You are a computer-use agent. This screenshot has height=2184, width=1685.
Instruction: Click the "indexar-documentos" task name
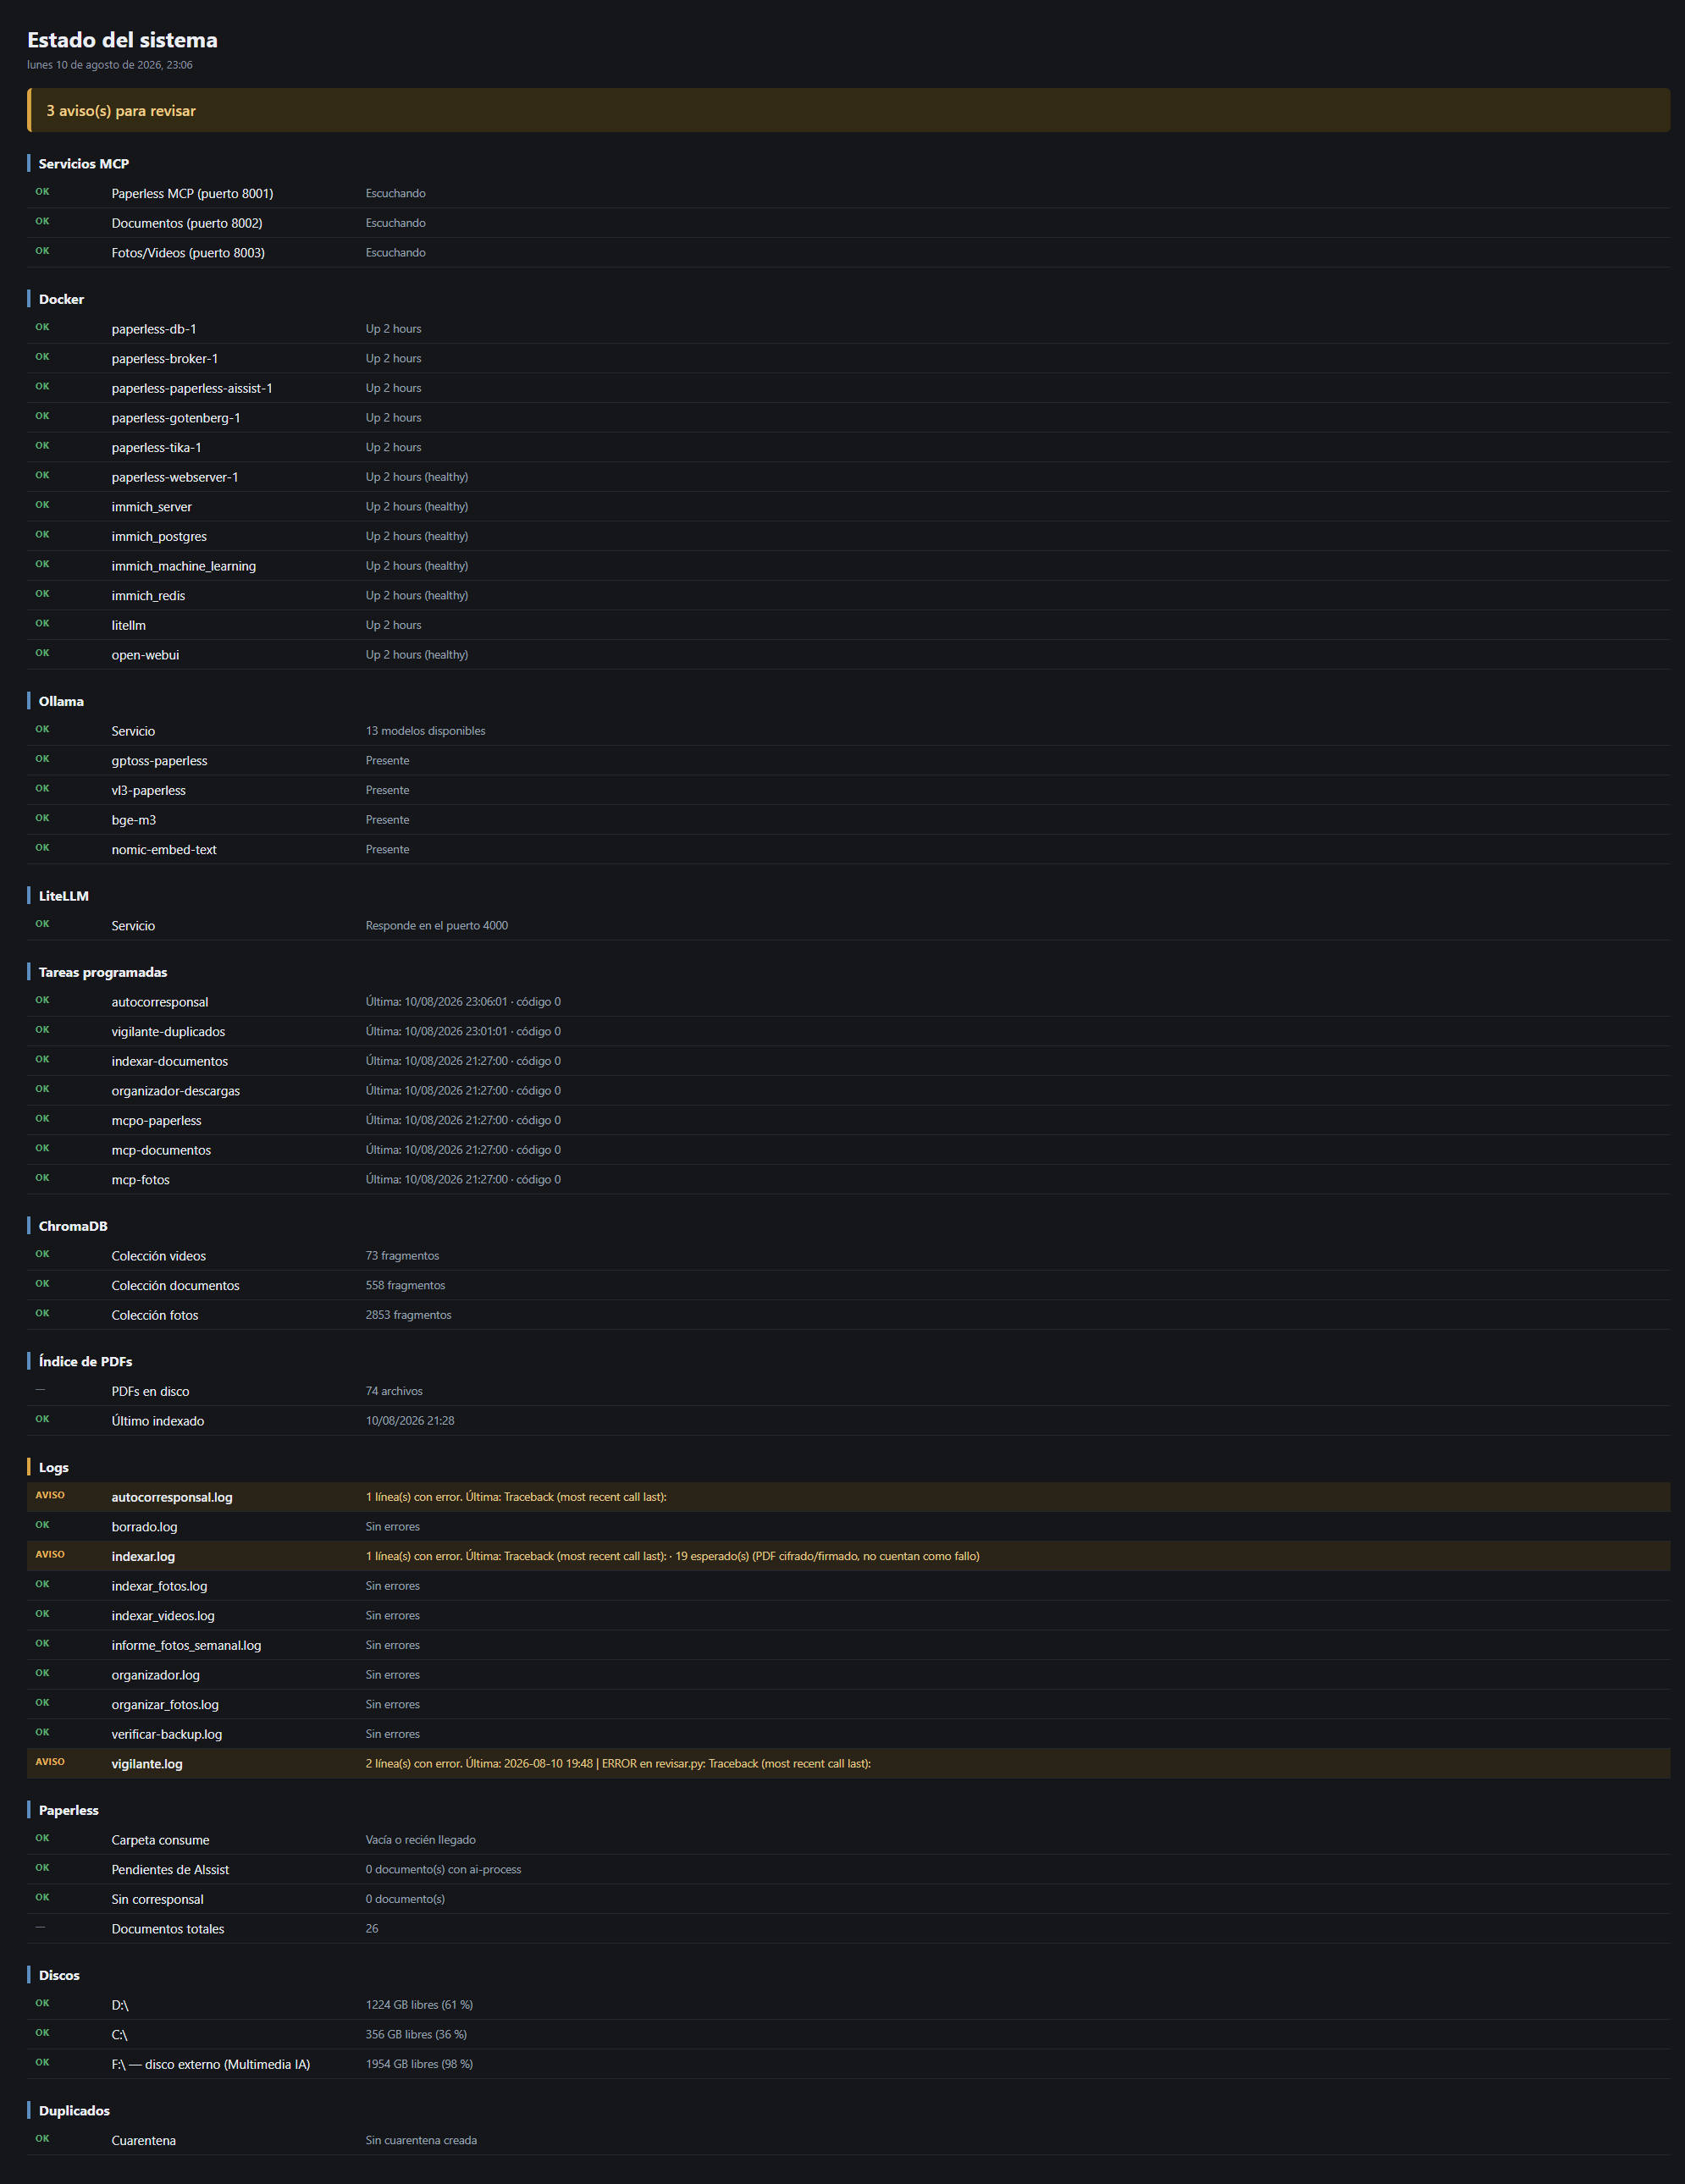pyautogui.click(x=170, y=1061)
